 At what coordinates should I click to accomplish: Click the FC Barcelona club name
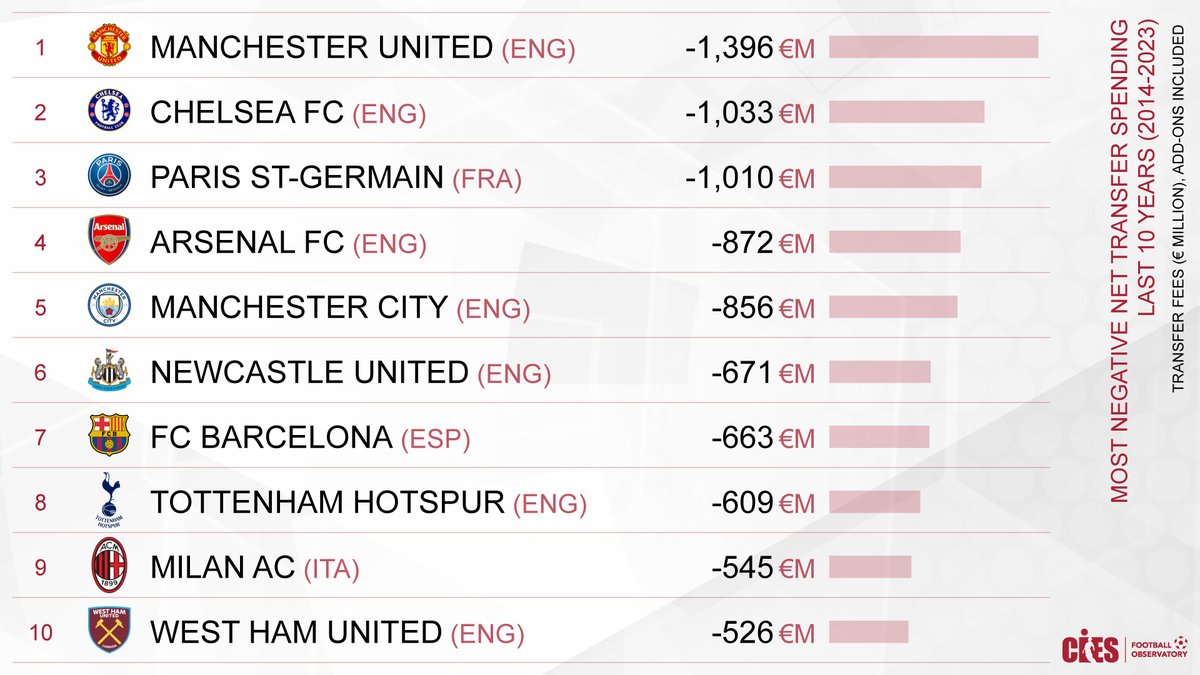272,437
